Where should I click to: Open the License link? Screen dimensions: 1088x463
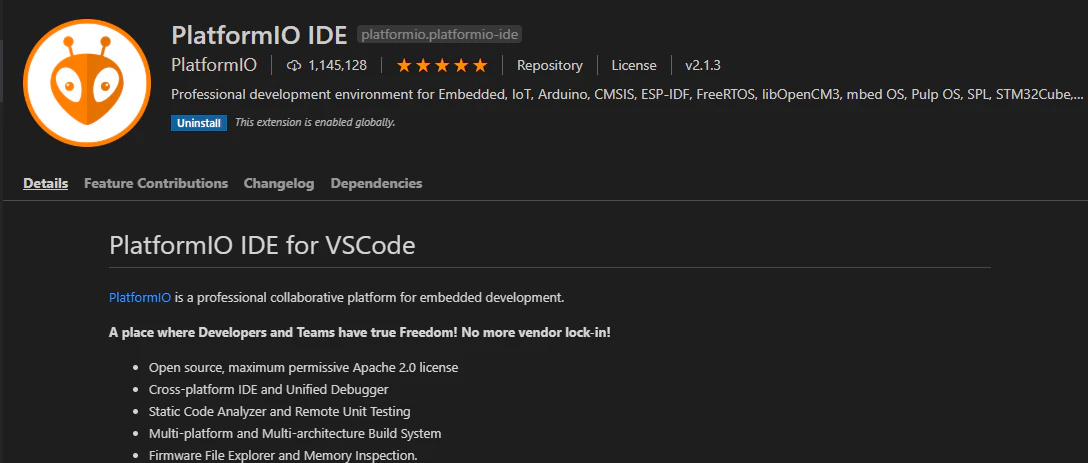pos(634,65)
